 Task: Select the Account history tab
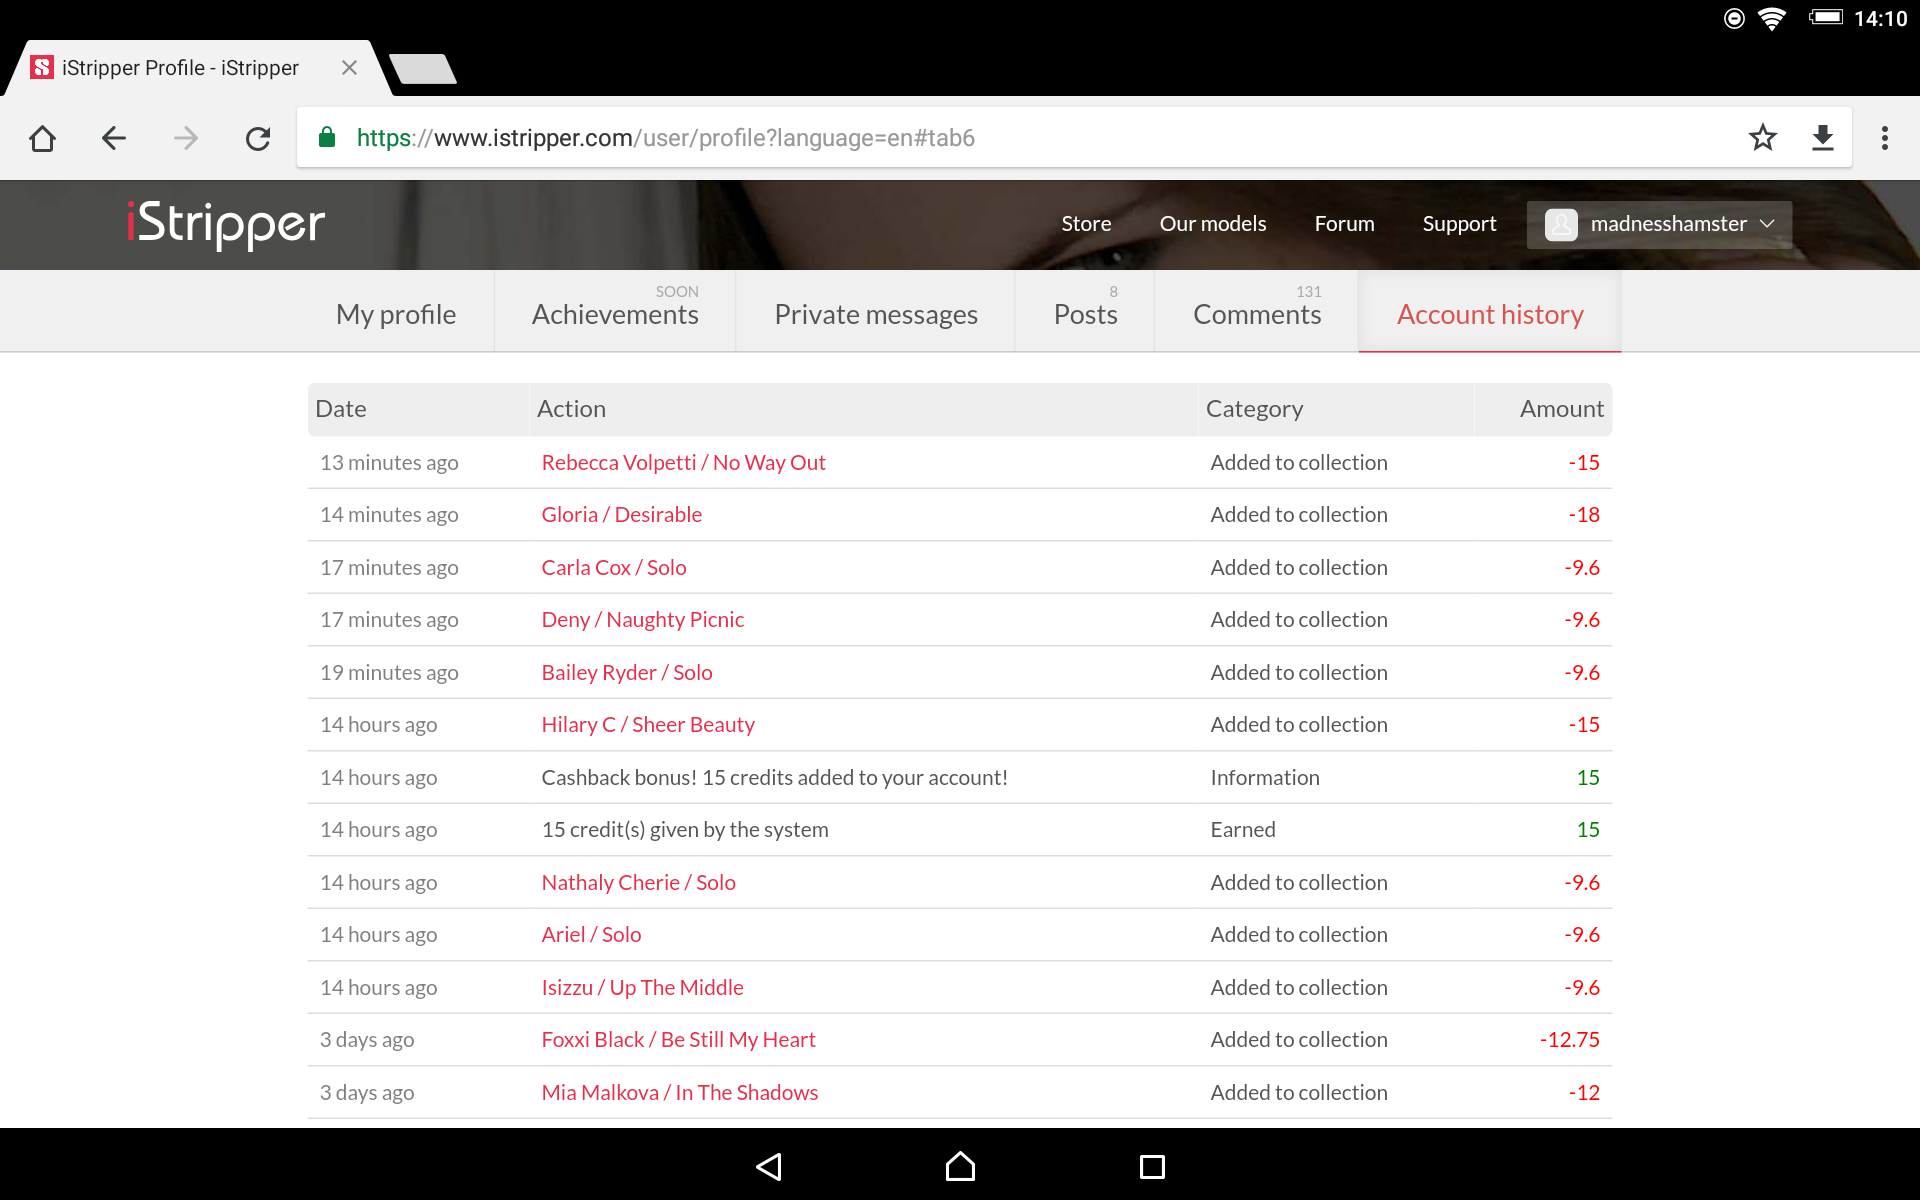(x=1490, y=314)
